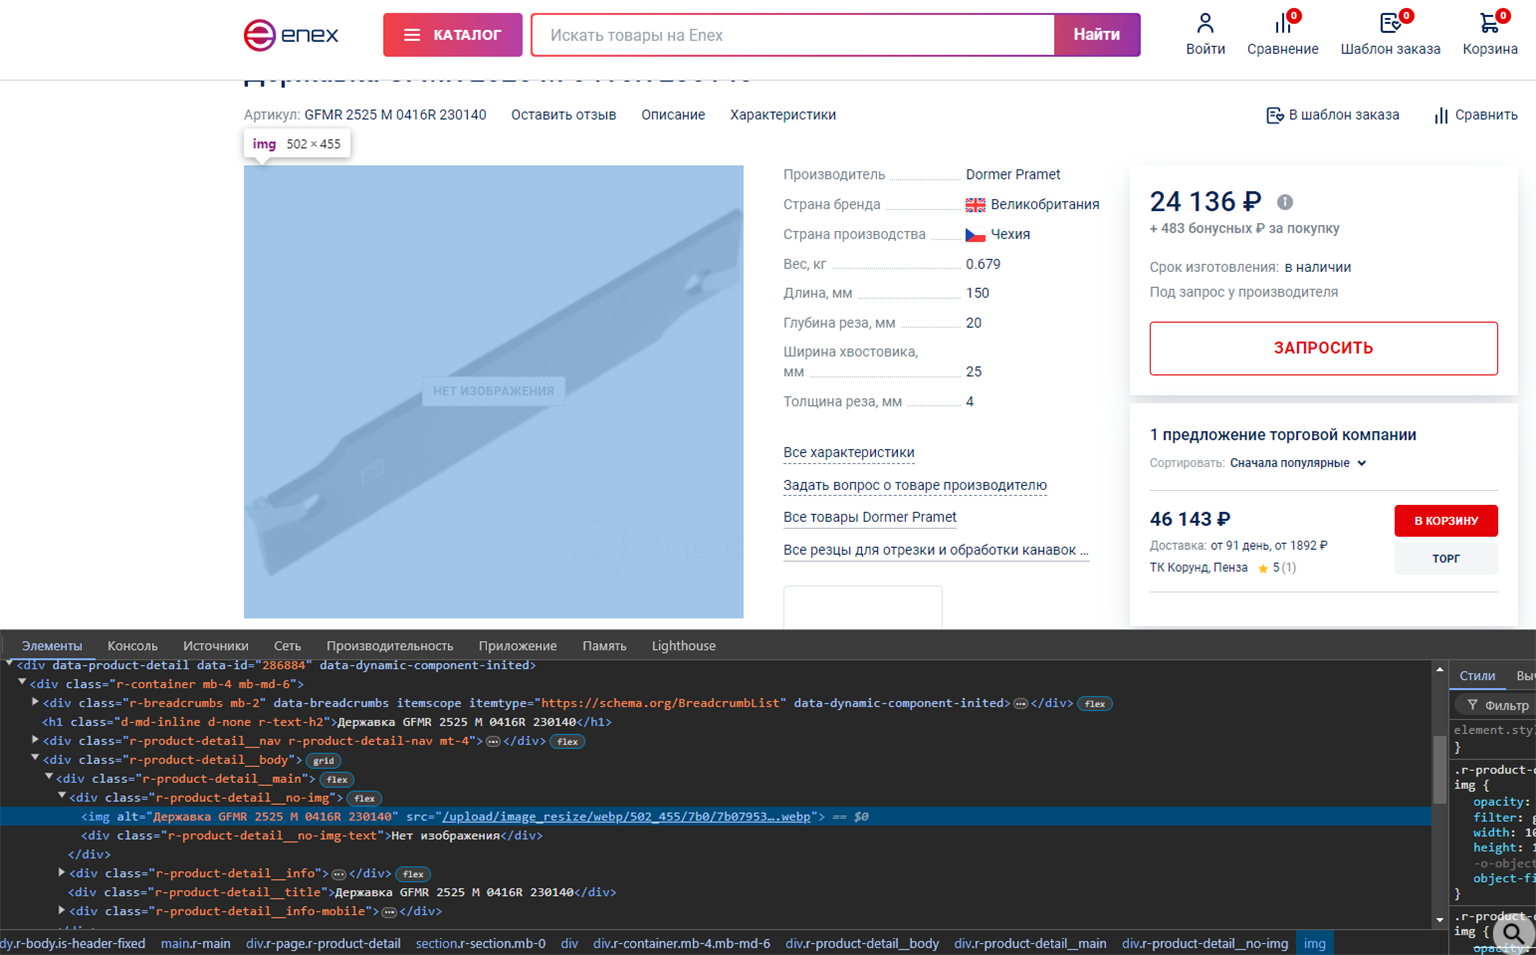1536x955 pixels.
Task: Open the login user icon
Action: pos(1205,23)
